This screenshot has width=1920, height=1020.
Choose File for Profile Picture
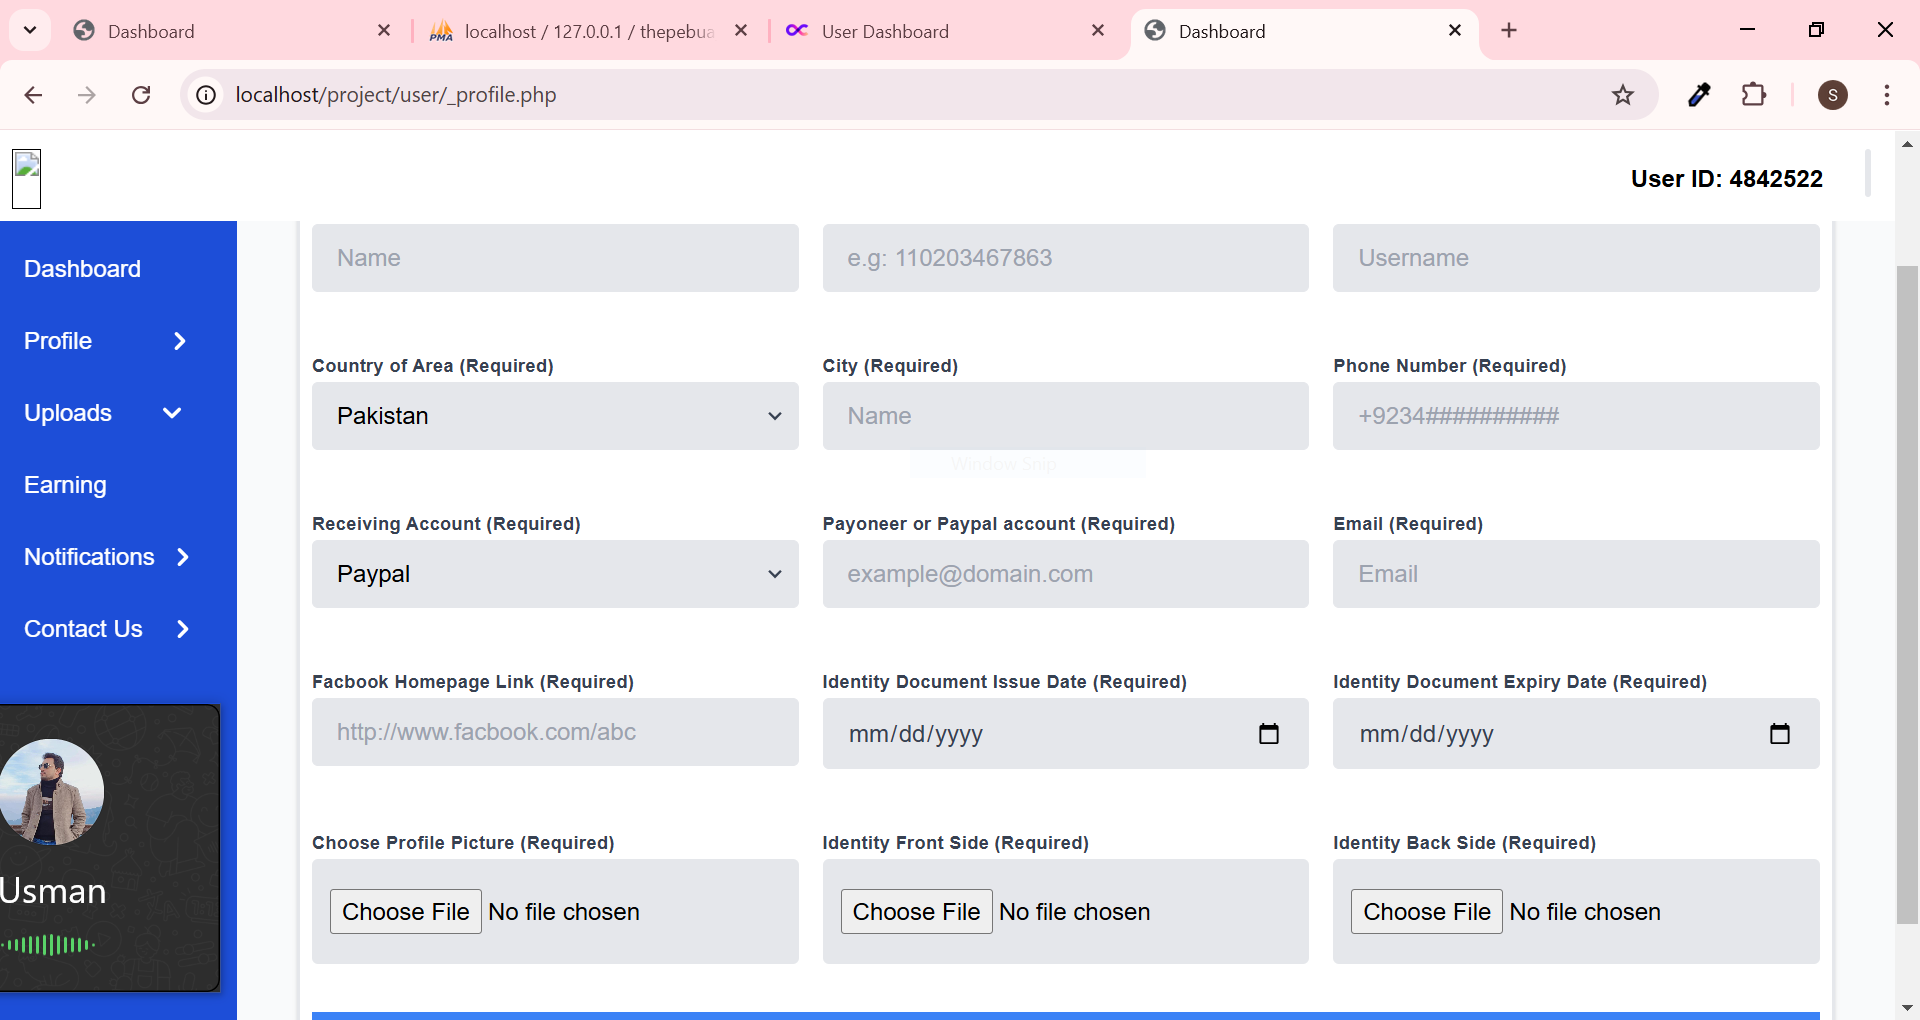pyautogui.click(x=406, y=912)
